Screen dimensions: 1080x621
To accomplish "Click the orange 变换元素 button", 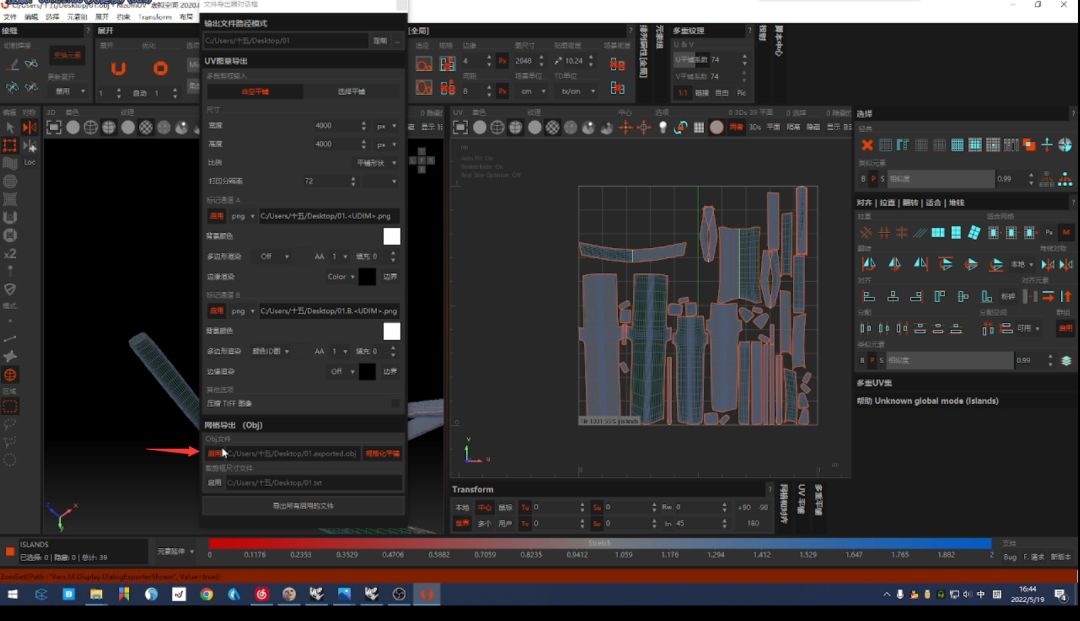I will click(67, 55).
